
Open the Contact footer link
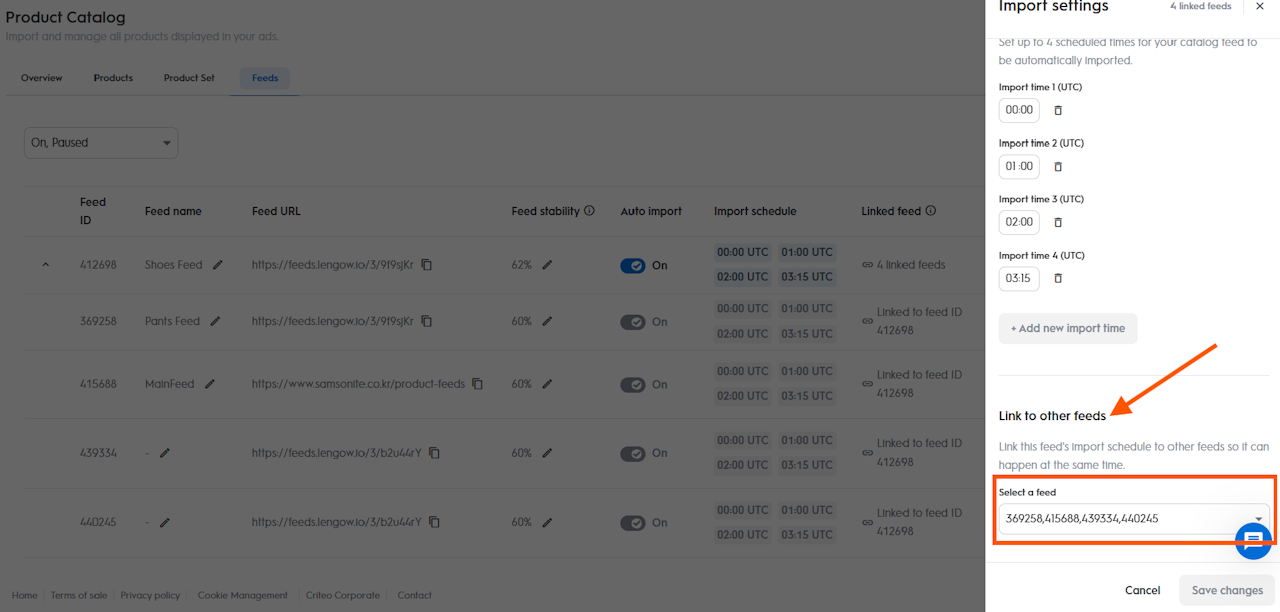(x=414, y=595)
